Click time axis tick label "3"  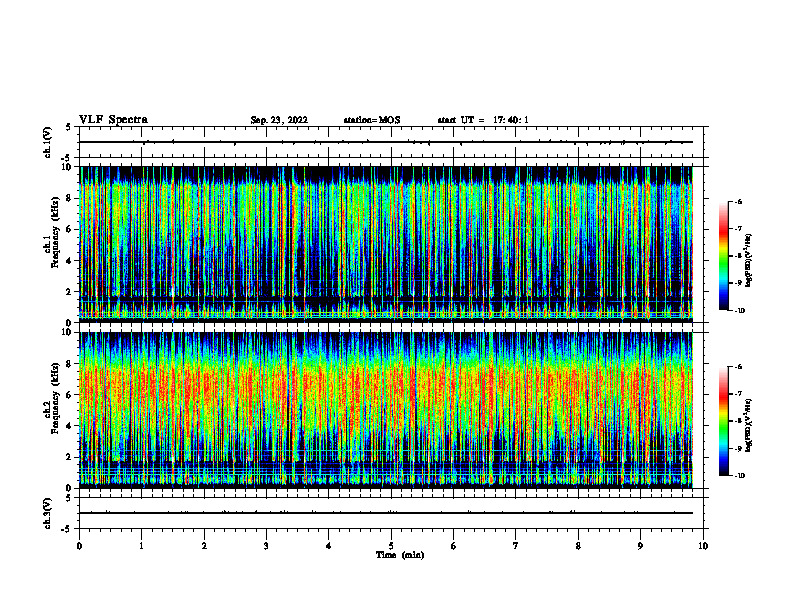[x=266, y=546]
